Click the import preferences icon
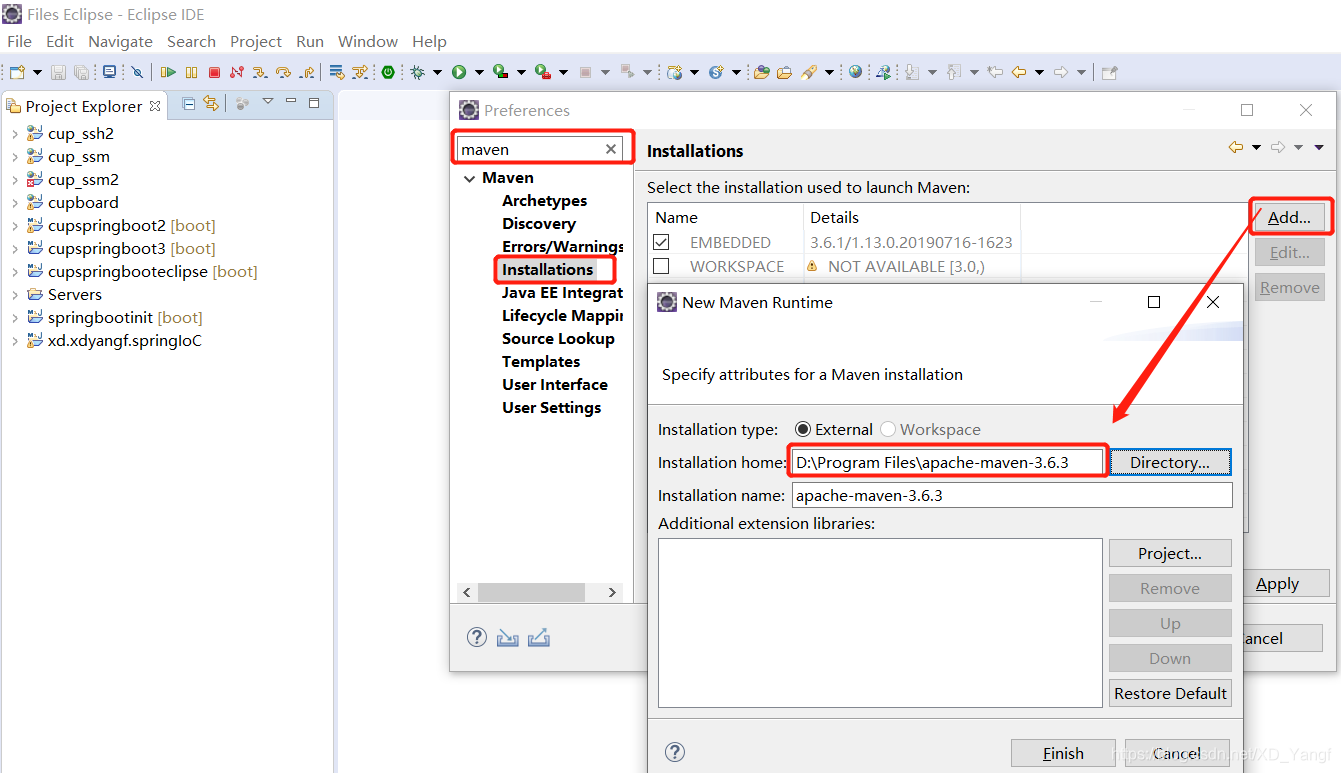 click(508, 638)
